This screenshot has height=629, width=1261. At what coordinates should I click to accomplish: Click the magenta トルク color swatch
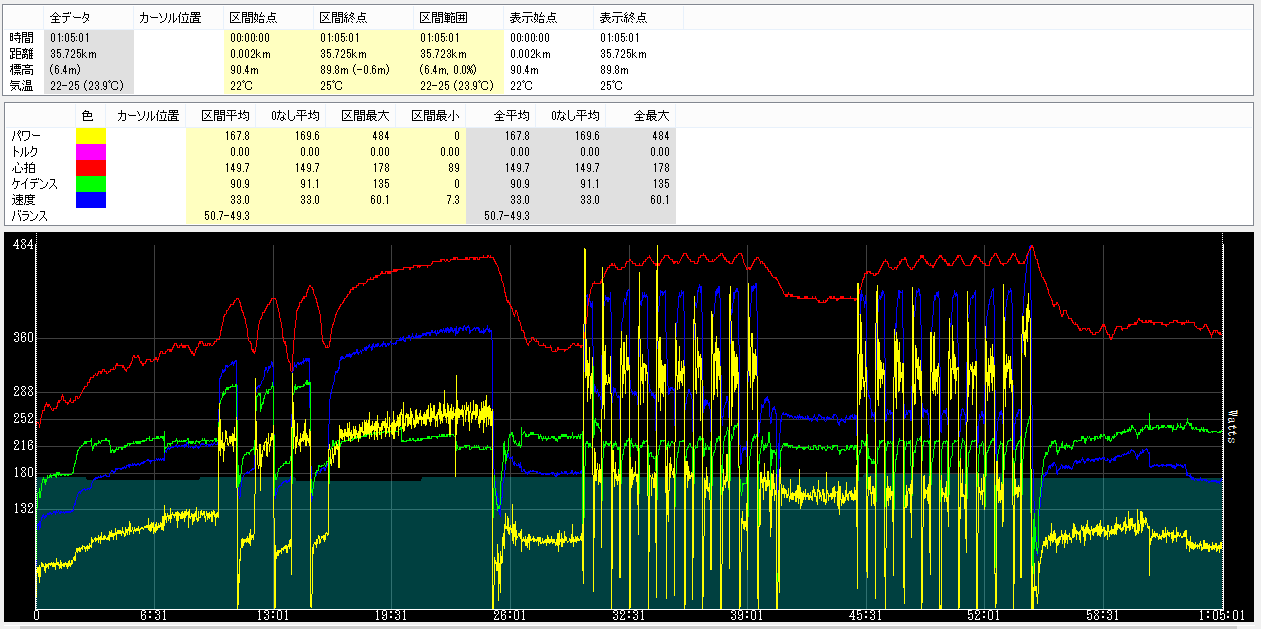pos(91,151)
